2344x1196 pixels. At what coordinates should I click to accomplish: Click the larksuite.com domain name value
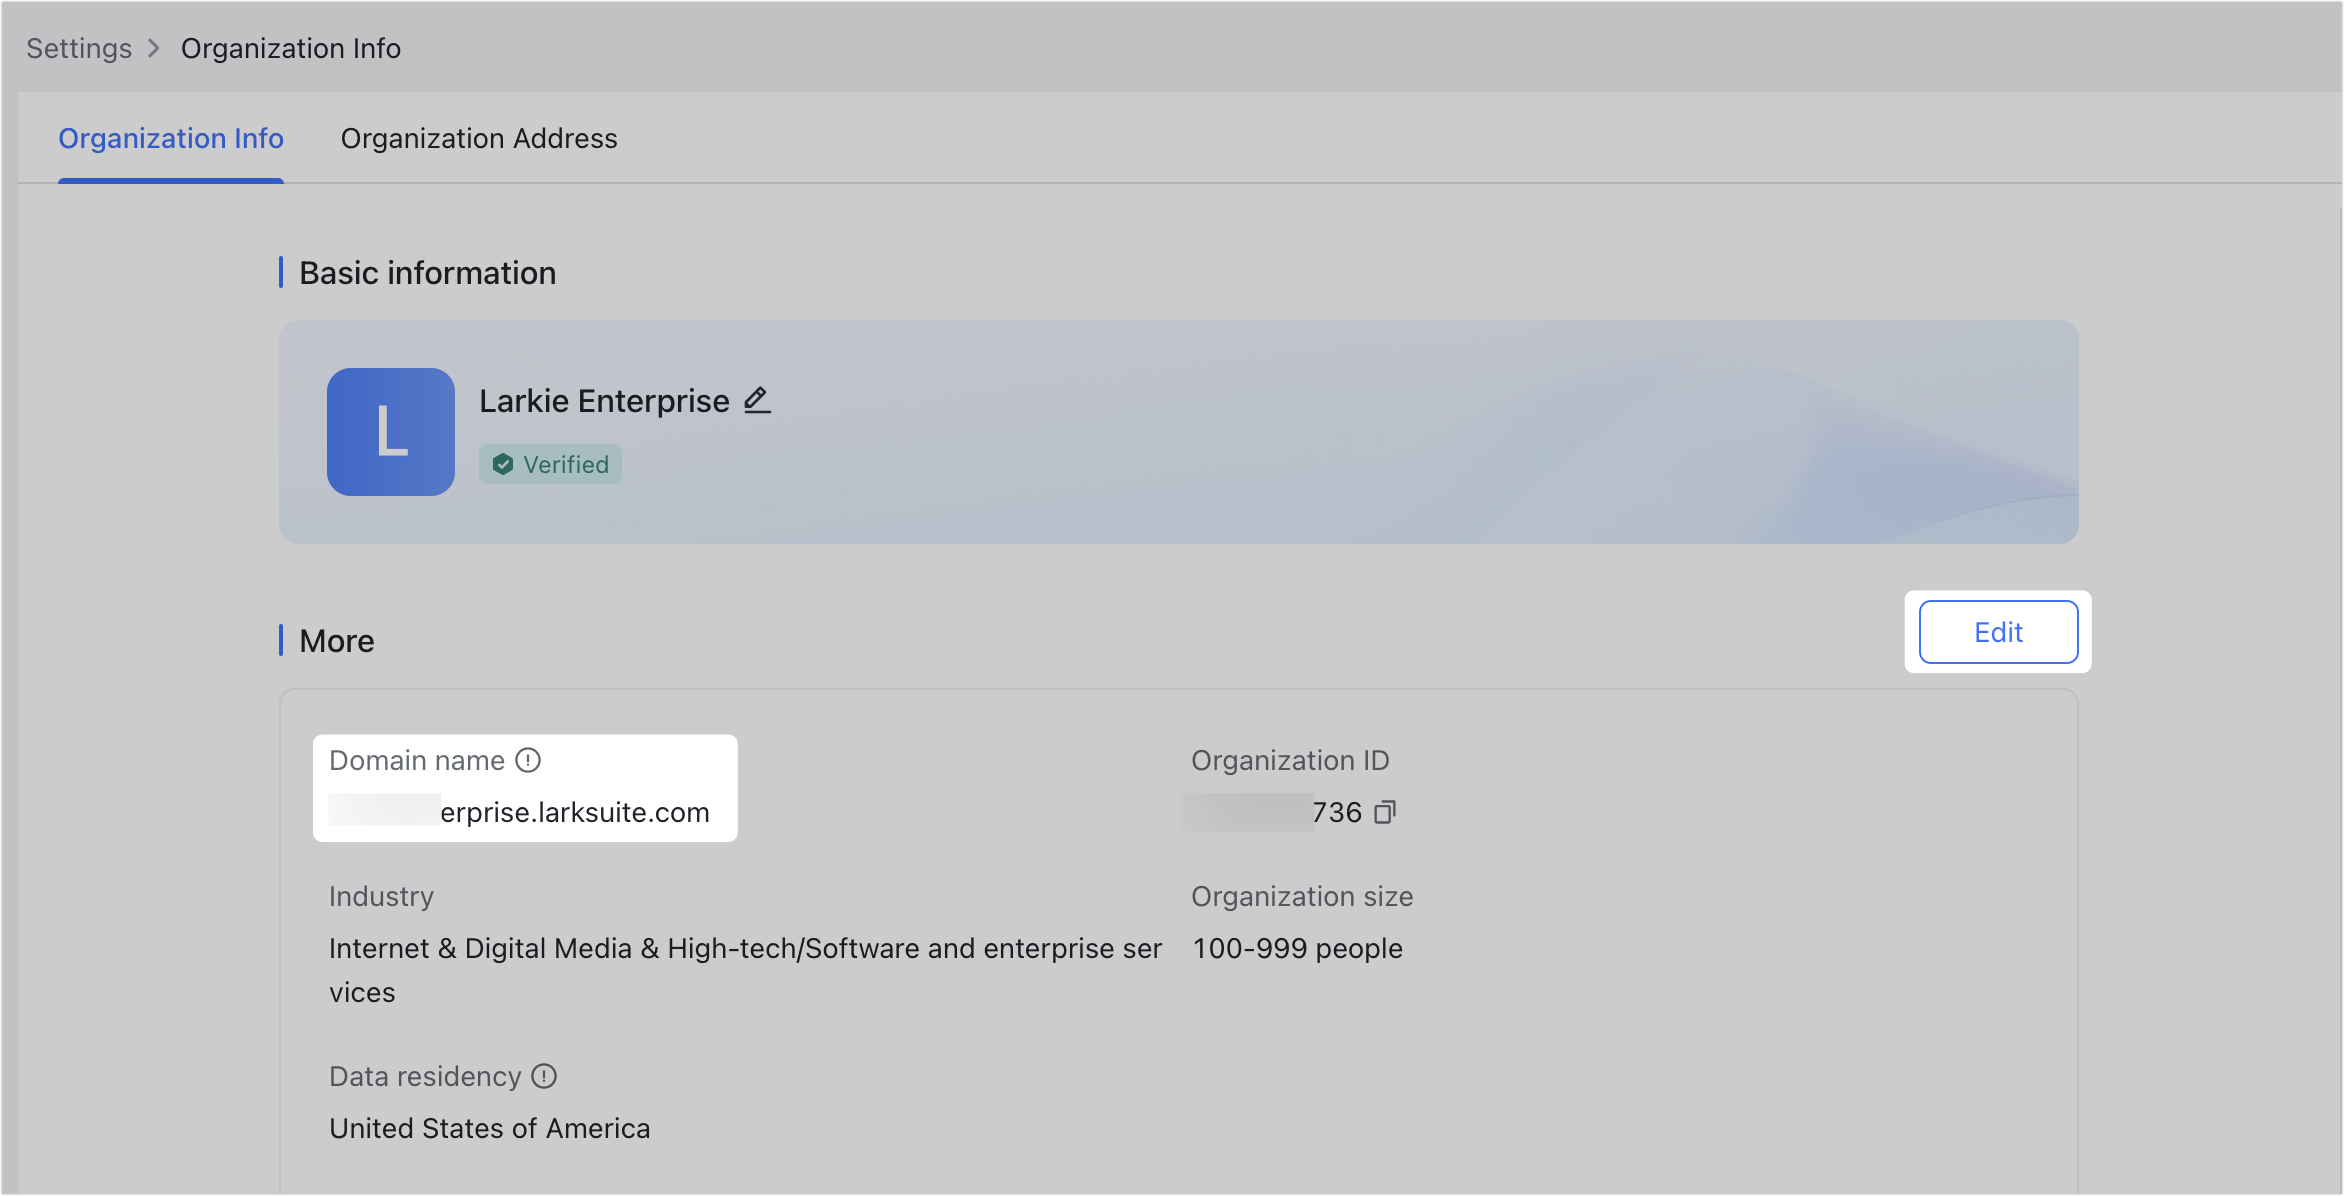click(x=574, y=812)
